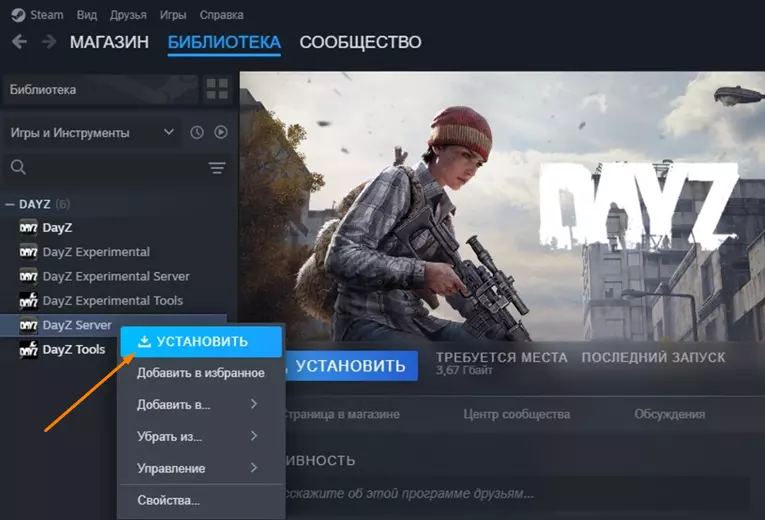
Task: Click the blue УСТАНОВИТЬ button on game page
Action: coord(351,366)
